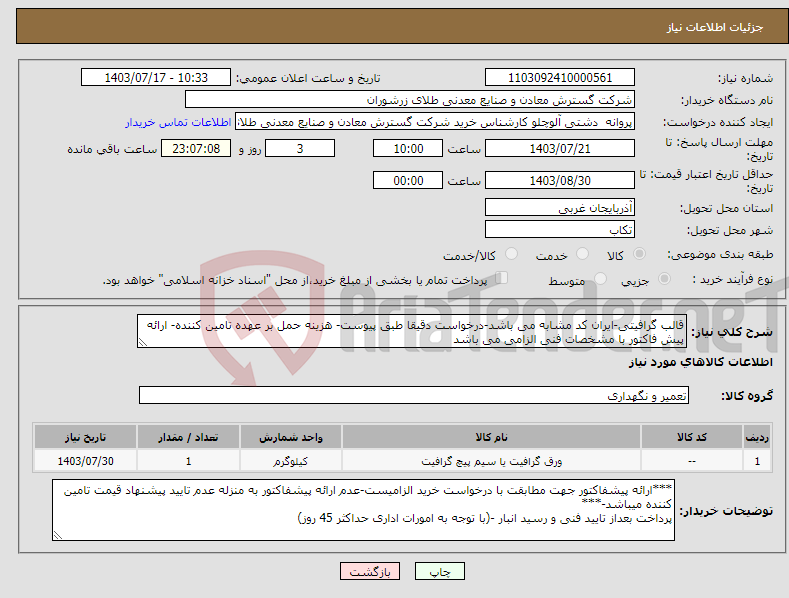Click the label طبقه بندی موضوعی
The width and height of the screenshot is (789, 598).
pyautogui.click(x=720, y=254)
